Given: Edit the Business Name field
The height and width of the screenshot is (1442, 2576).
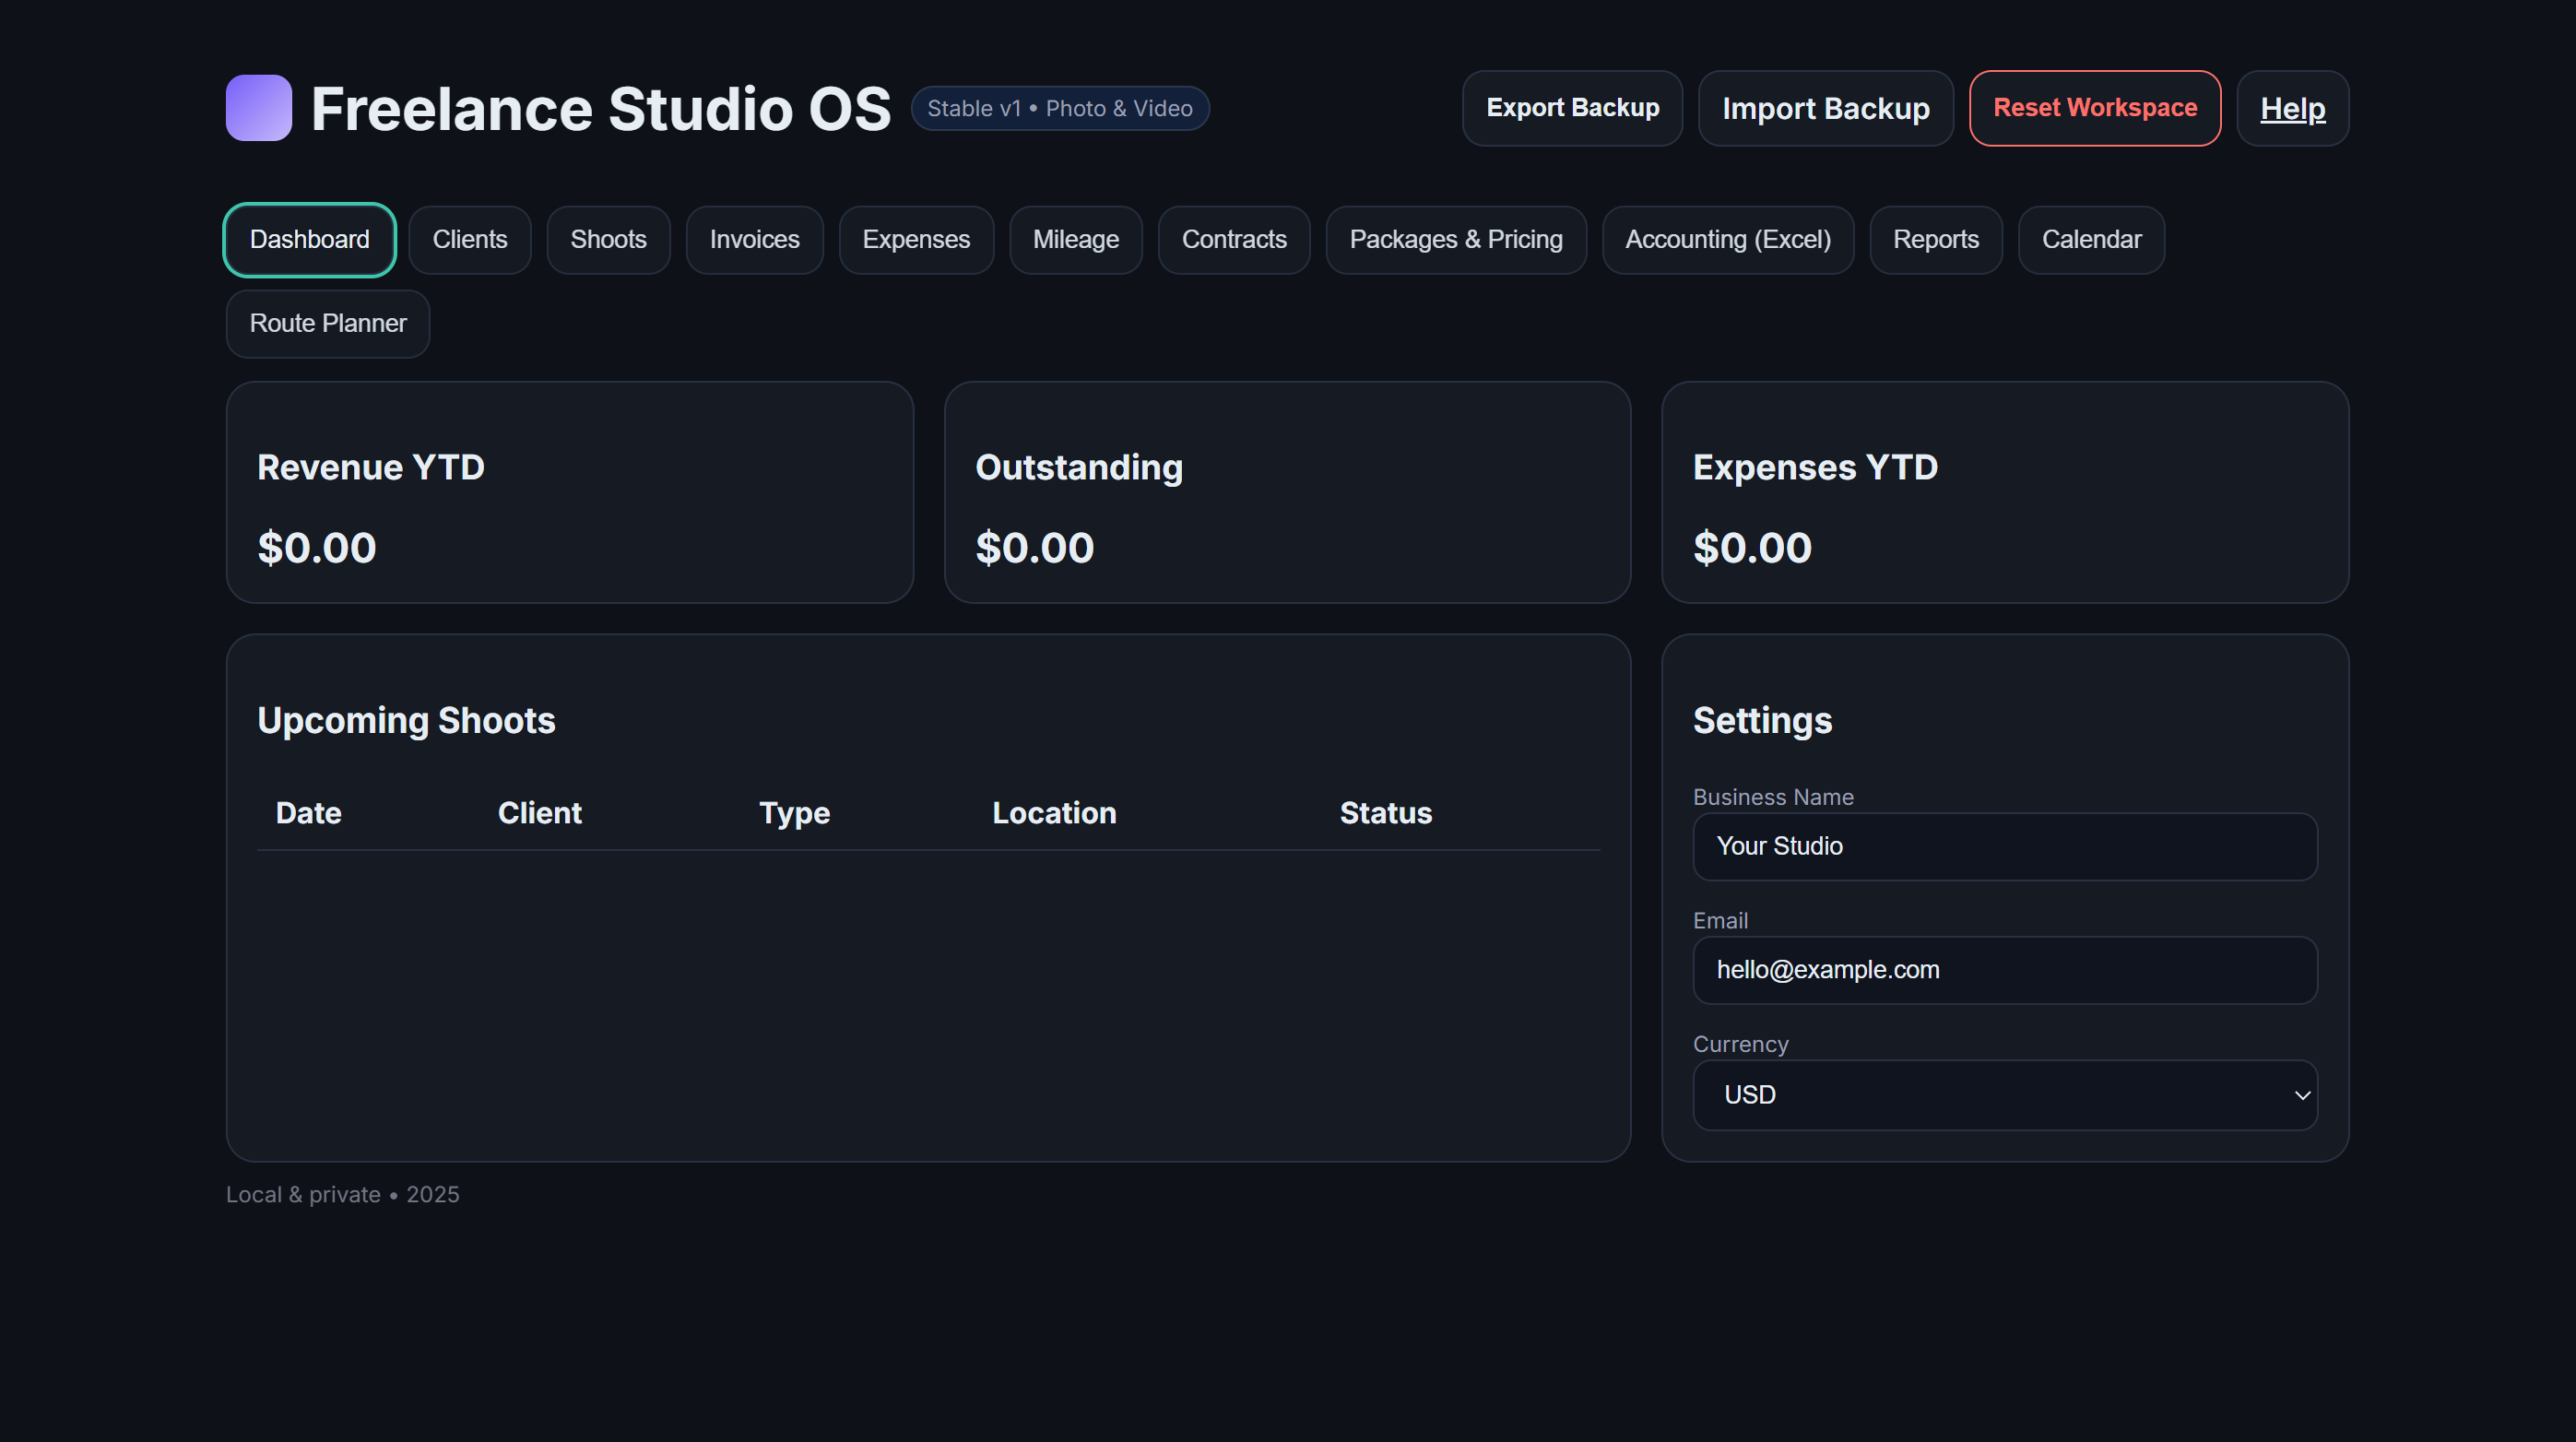Looking at the screenshot, I should point(2003,847).
